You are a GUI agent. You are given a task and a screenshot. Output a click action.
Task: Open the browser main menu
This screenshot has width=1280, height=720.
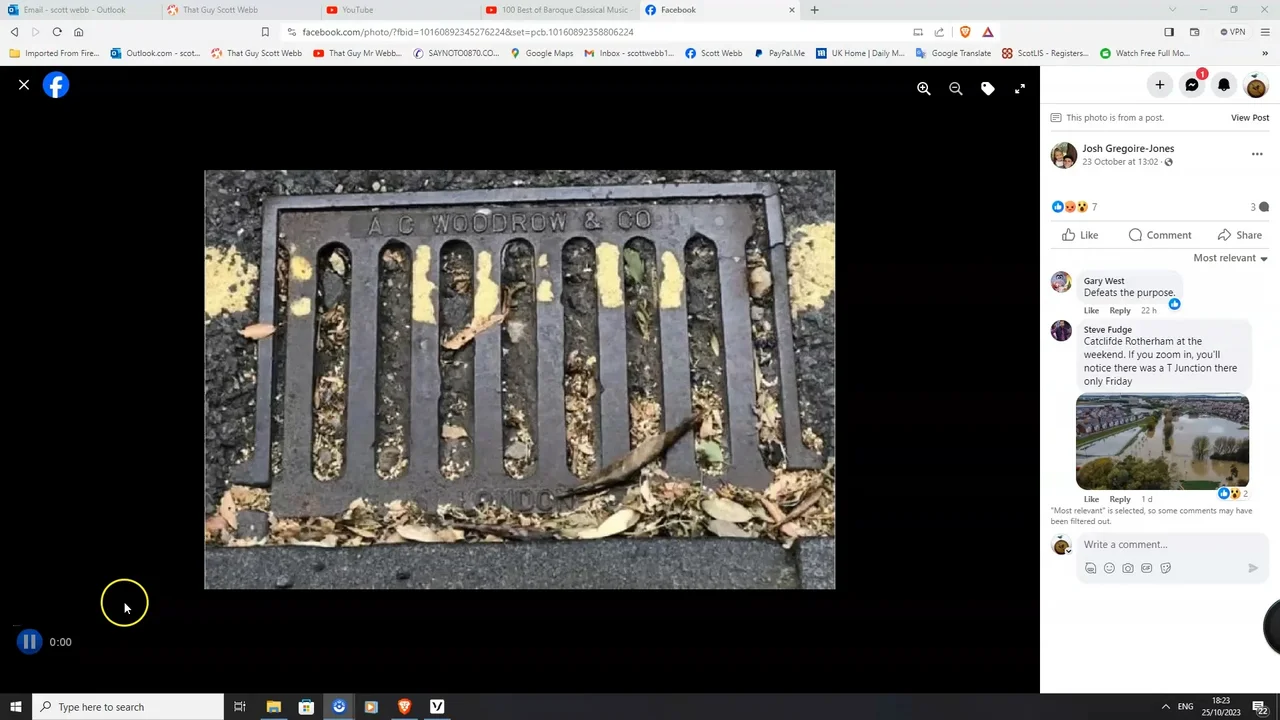click(1265, 32)
